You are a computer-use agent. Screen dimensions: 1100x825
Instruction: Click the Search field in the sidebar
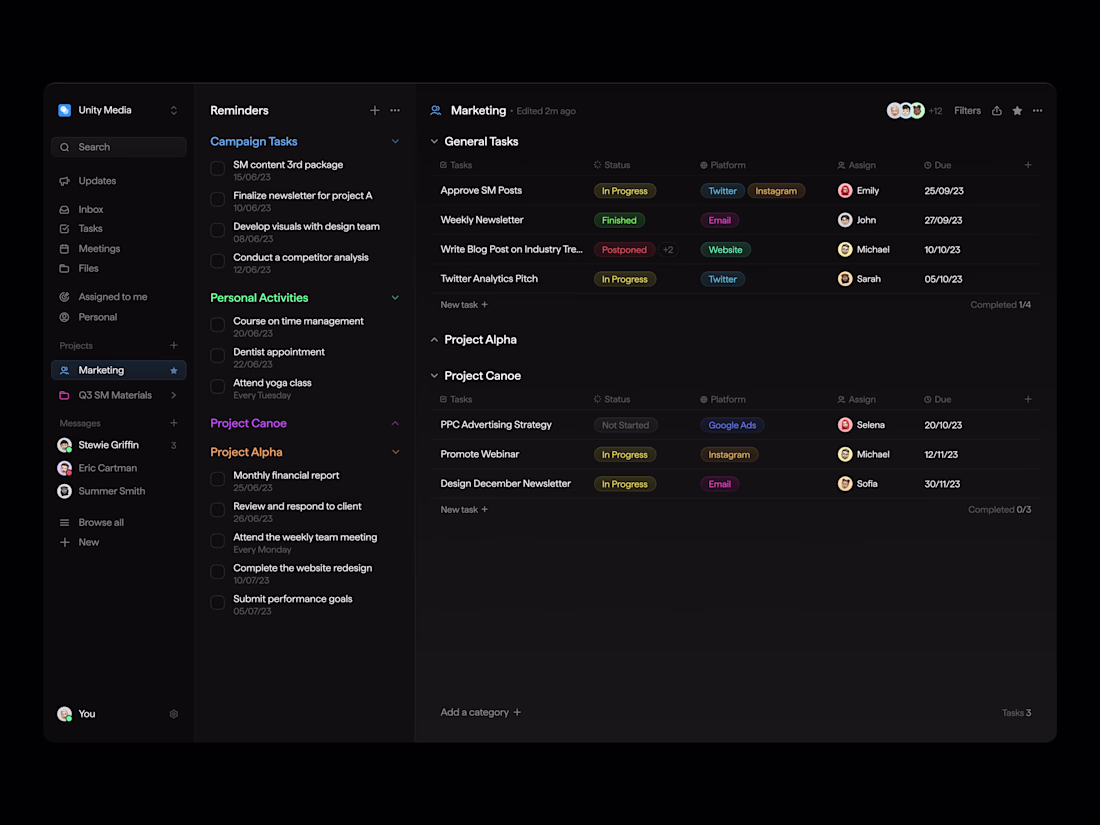point(119,147)
